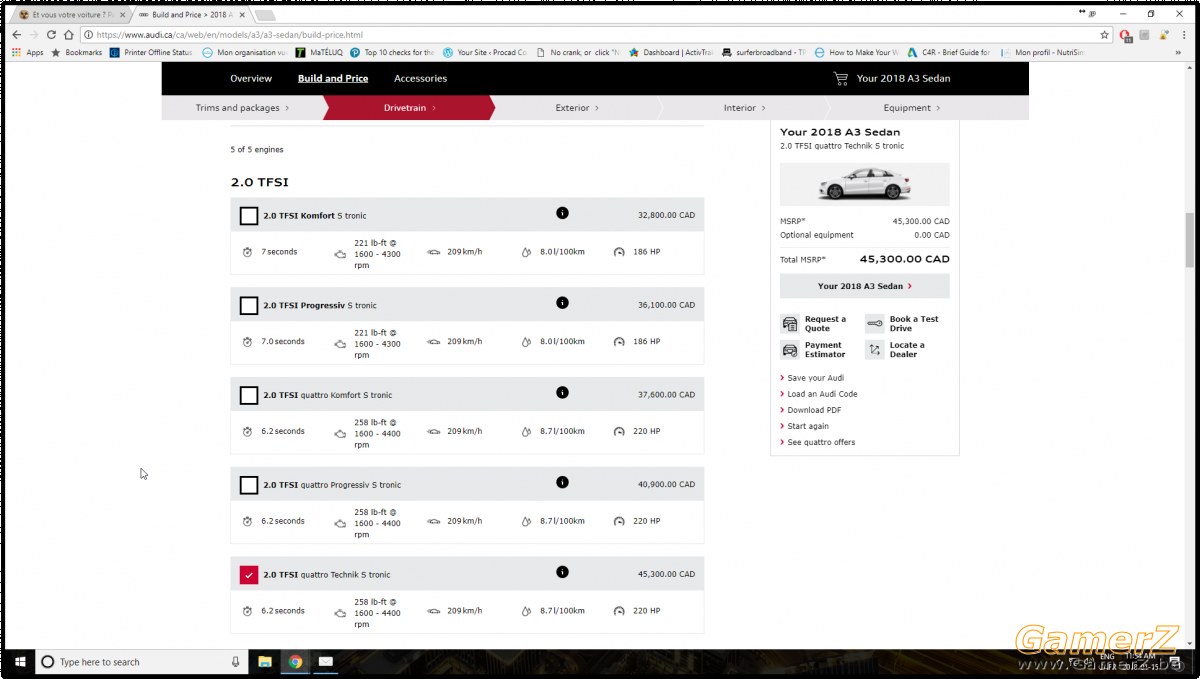Click the Request a Quote icon
Viewport: 1200px width, 679px height.
click(789, 324)
